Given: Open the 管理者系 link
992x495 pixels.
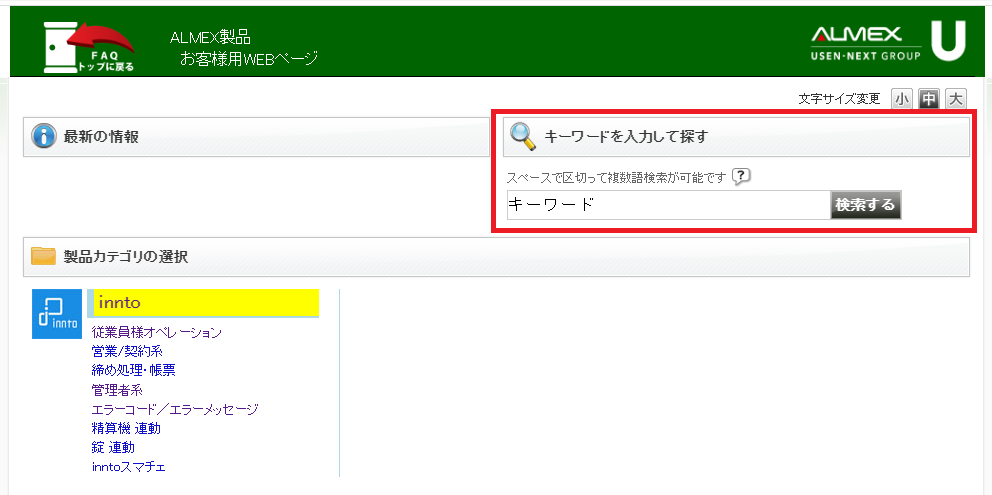Looking at the screenshot, I should tap(117, 390).
